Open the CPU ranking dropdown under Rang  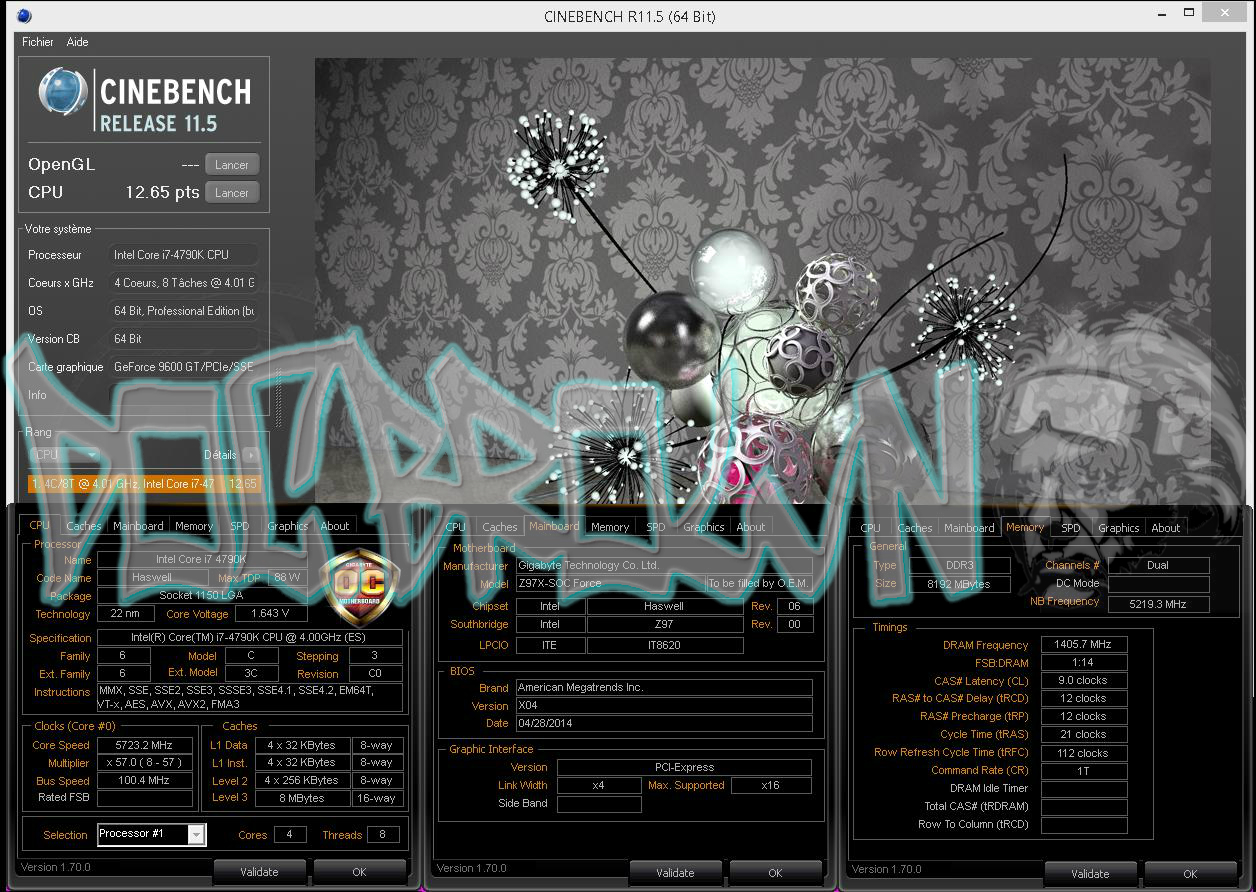coord(63,455)
